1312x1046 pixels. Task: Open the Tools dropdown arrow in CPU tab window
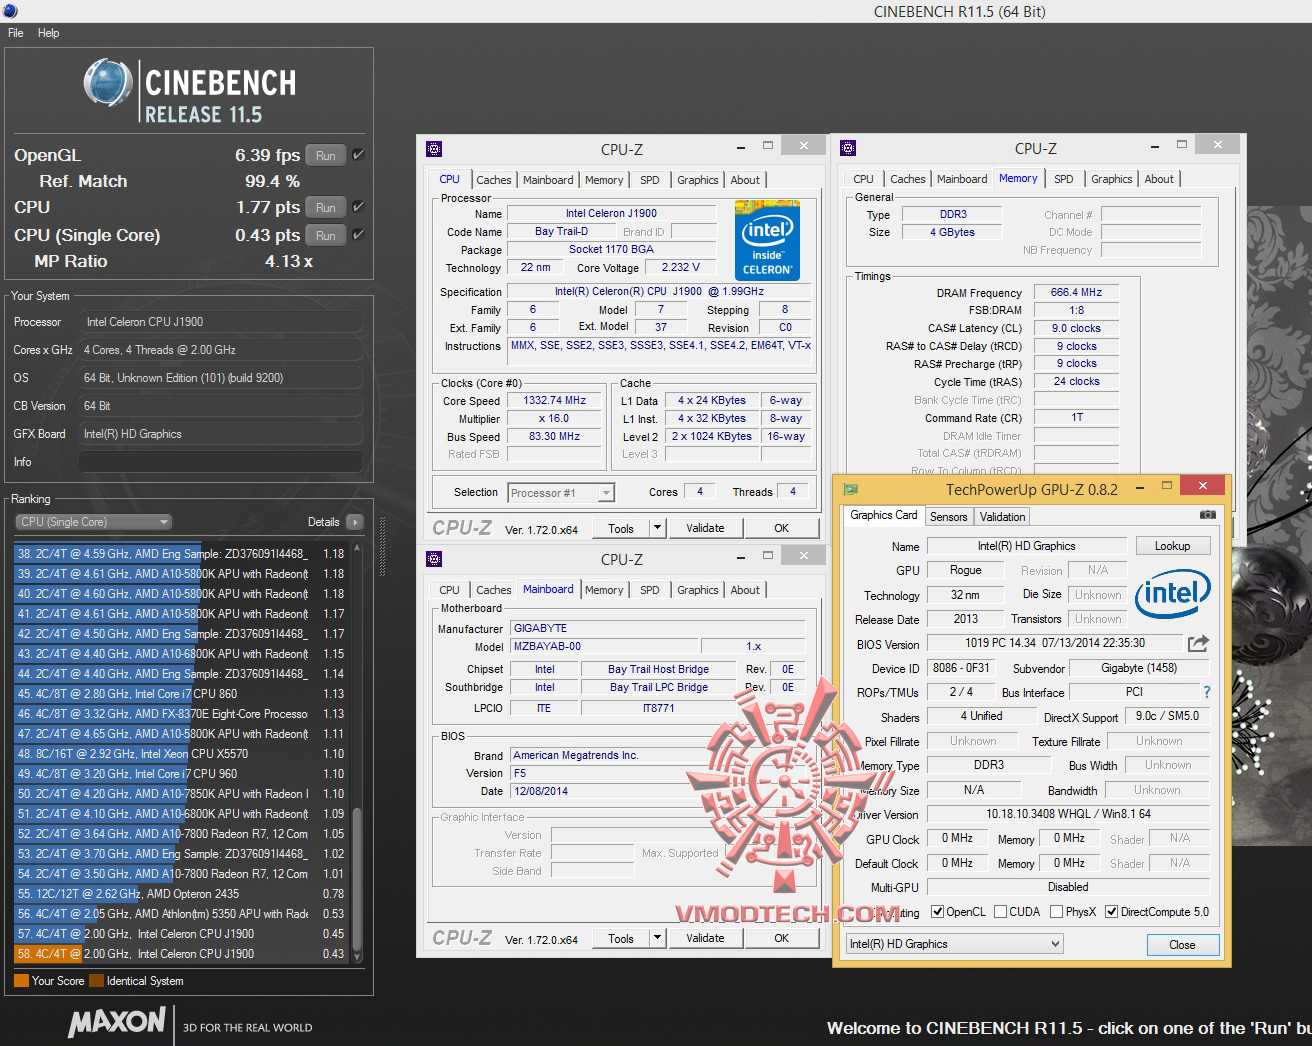657,528
